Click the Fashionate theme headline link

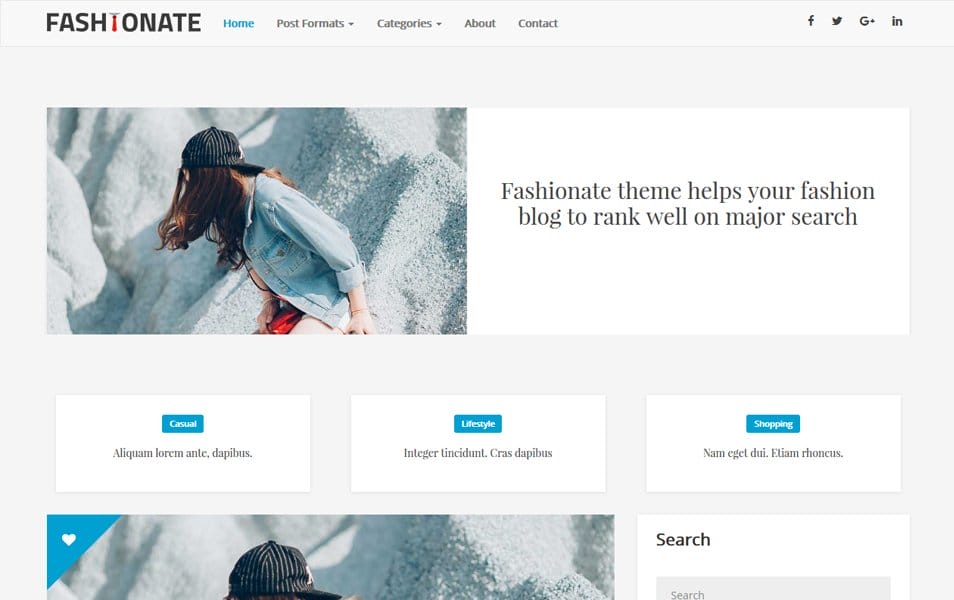(x=688, y=202)
